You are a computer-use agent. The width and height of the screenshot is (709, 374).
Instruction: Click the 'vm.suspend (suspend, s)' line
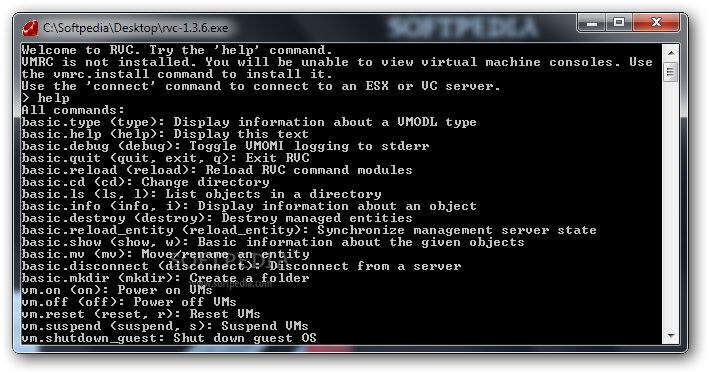(165, 326)
